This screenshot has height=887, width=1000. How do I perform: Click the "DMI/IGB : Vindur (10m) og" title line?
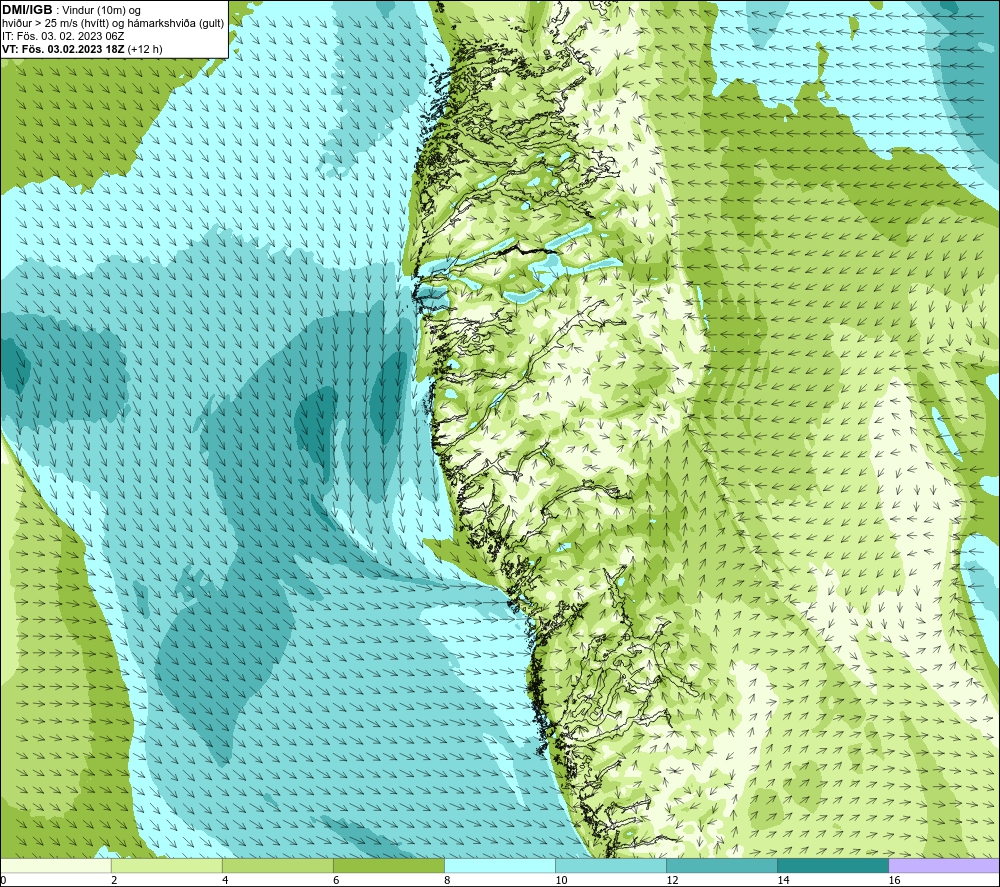71,10
